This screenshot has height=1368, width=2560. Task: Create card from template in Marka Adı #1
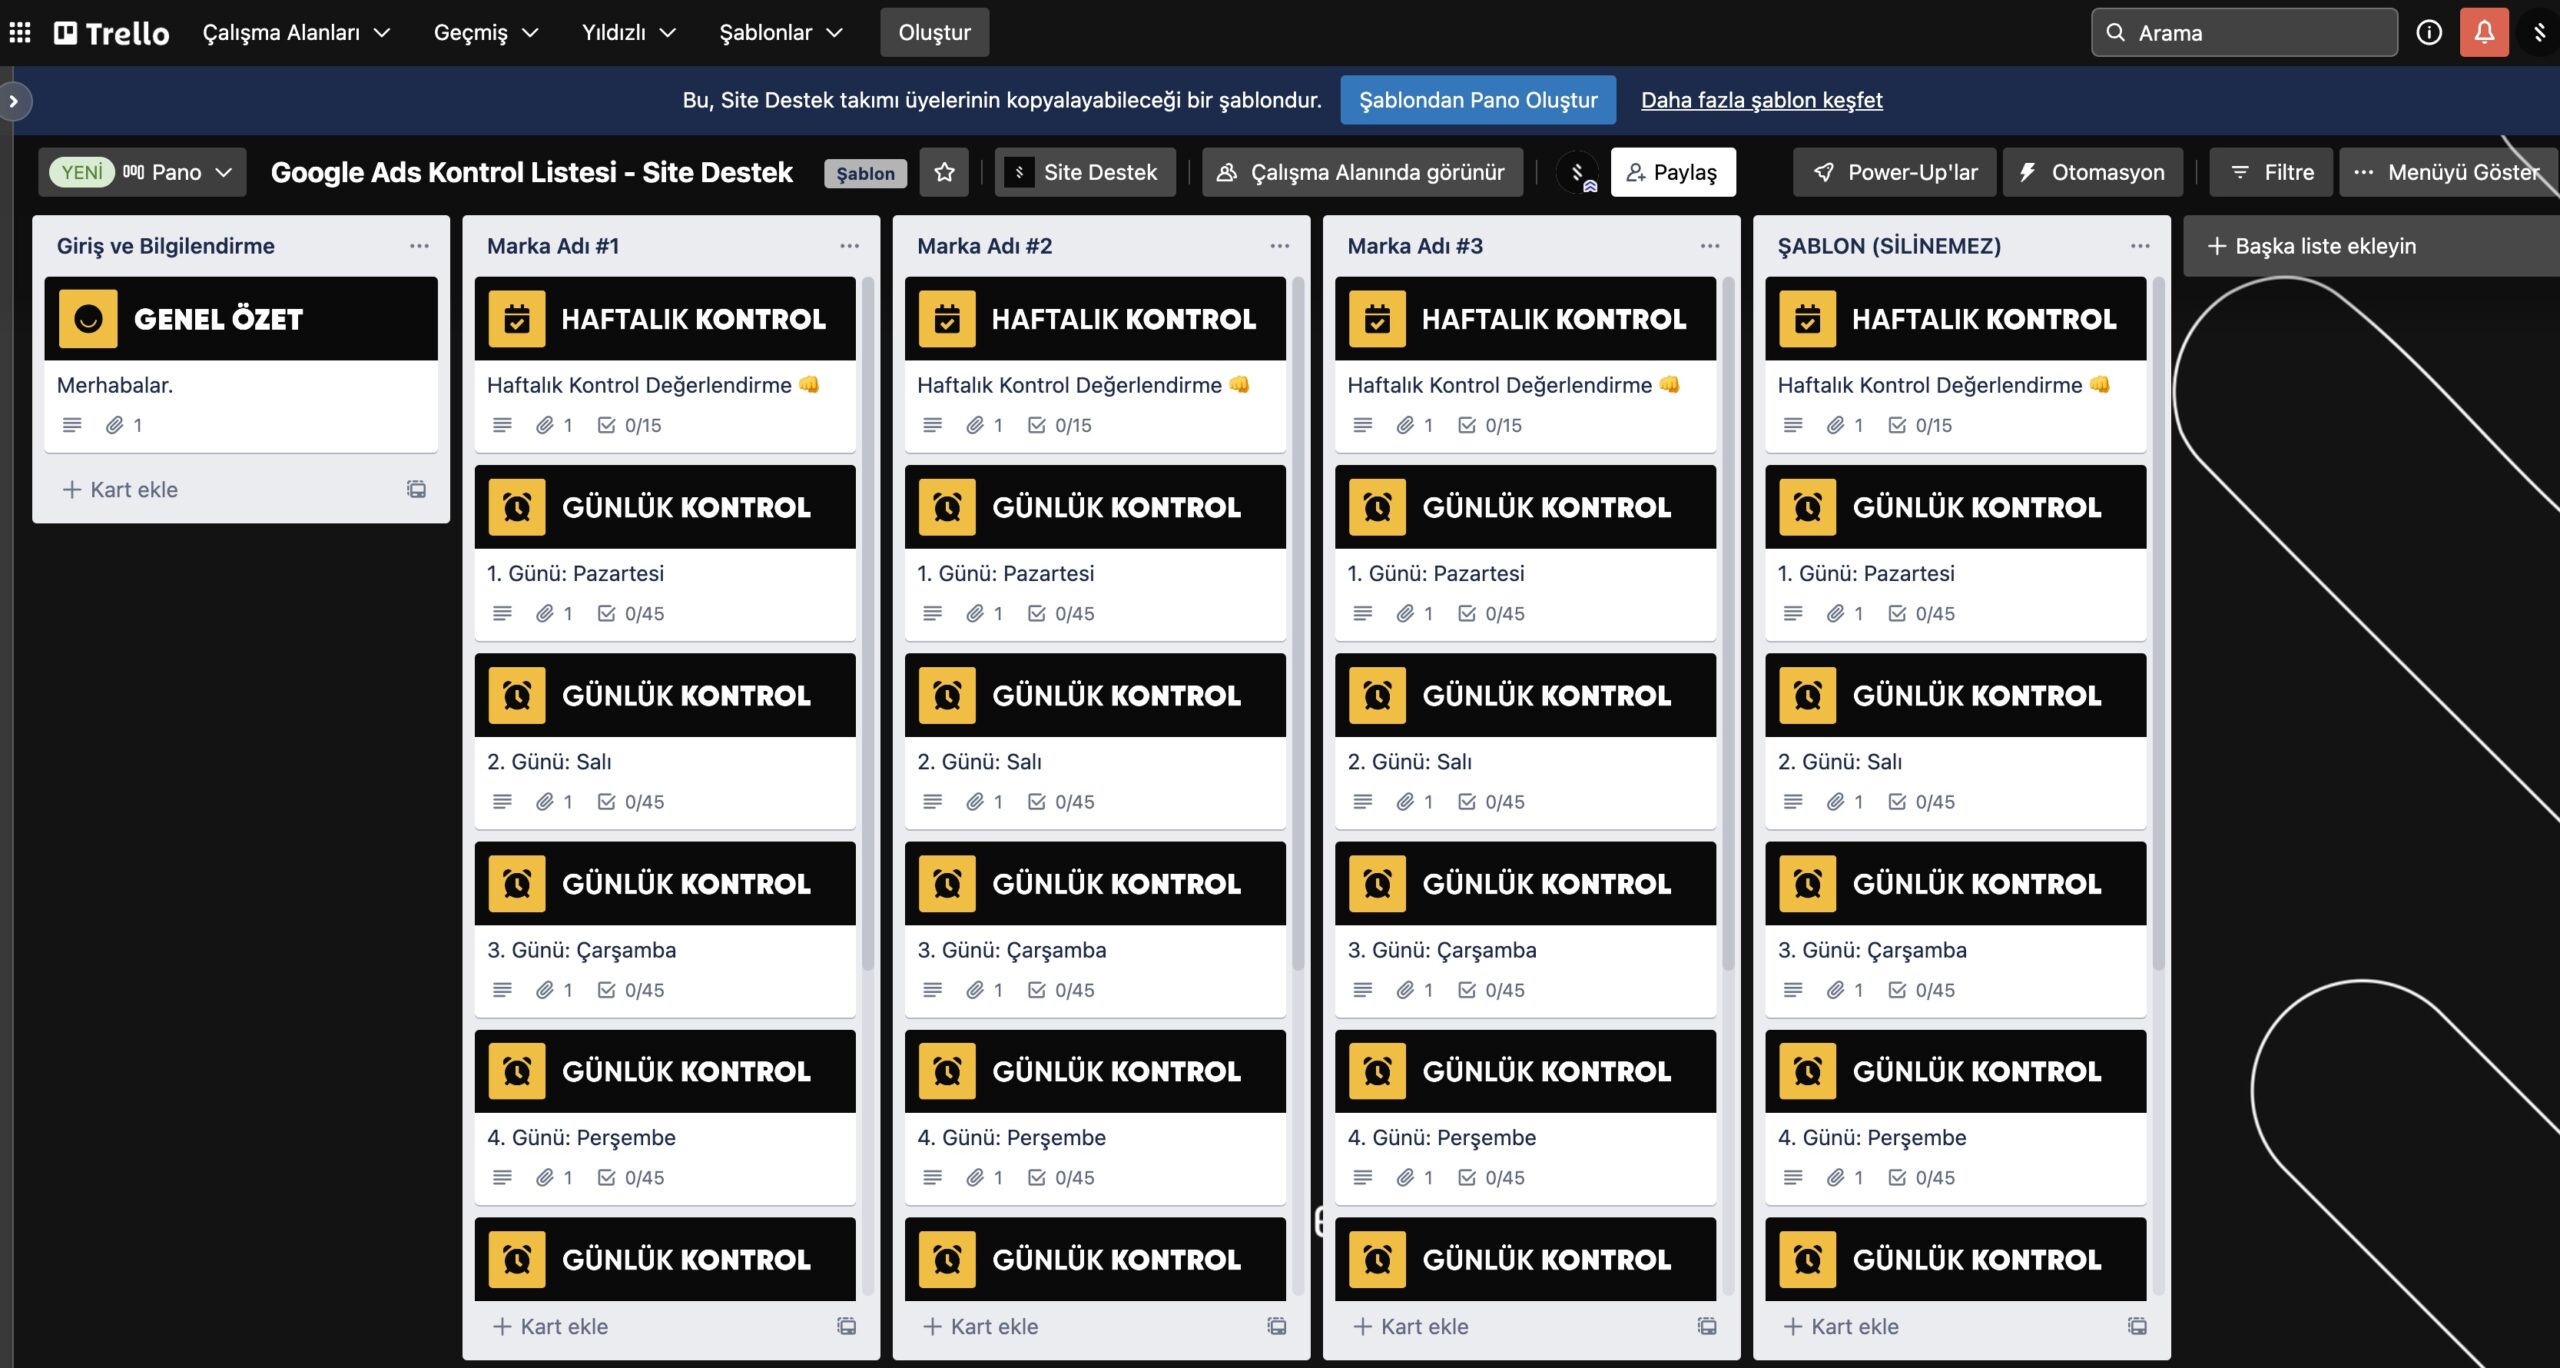846,1326
